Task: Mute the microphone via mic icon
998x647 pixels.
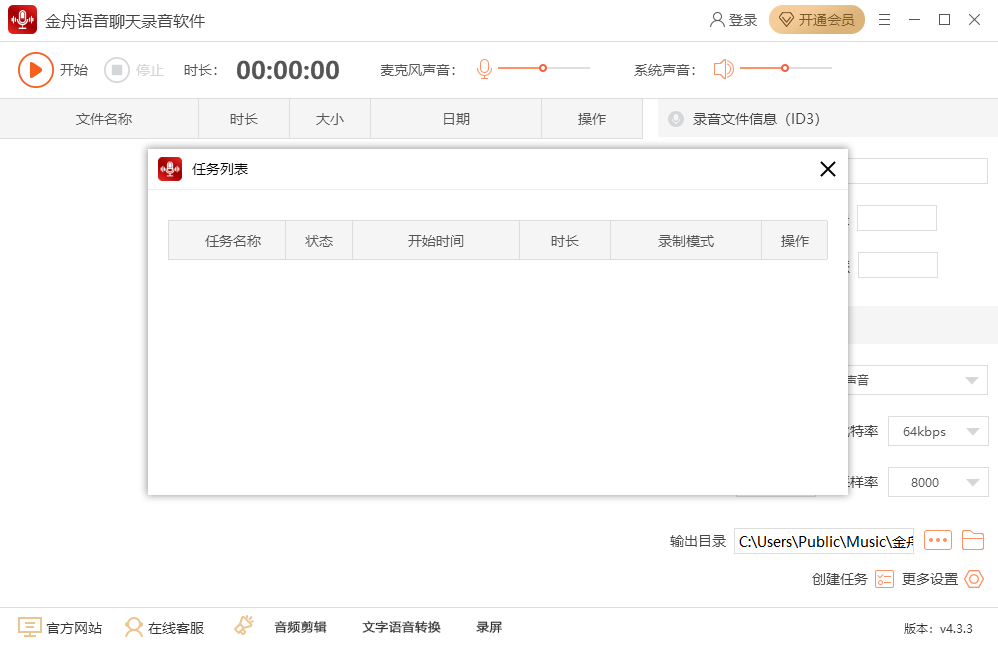Action: 484,69
